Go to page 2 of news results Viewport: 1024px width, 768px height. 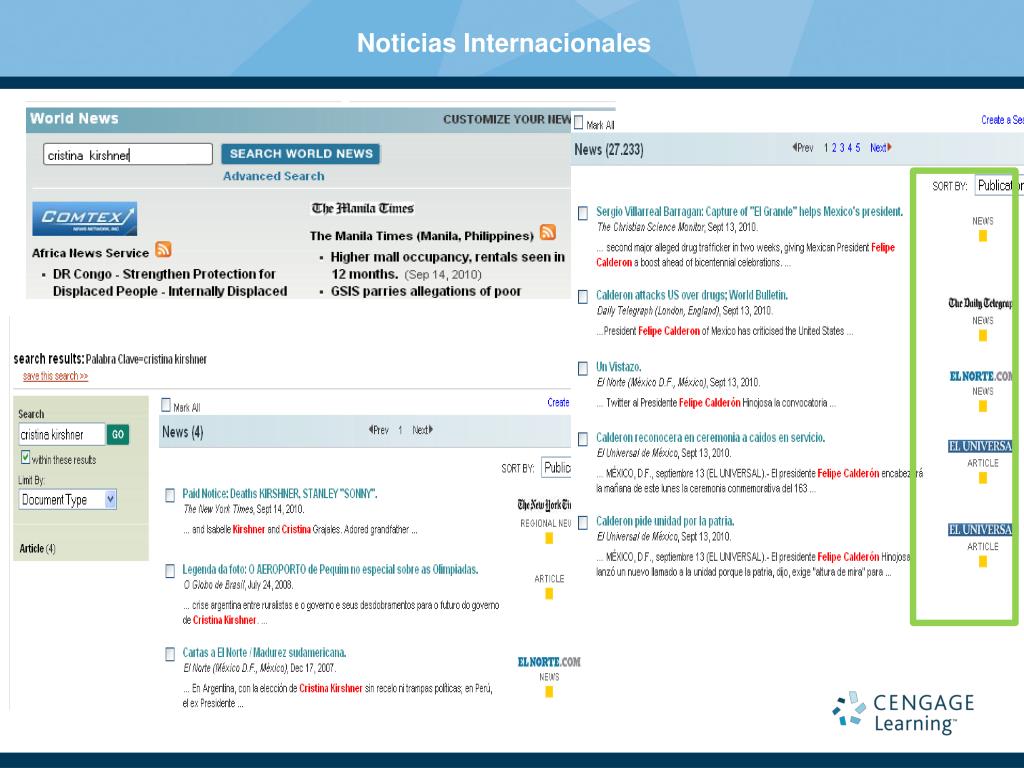[834, 148]
